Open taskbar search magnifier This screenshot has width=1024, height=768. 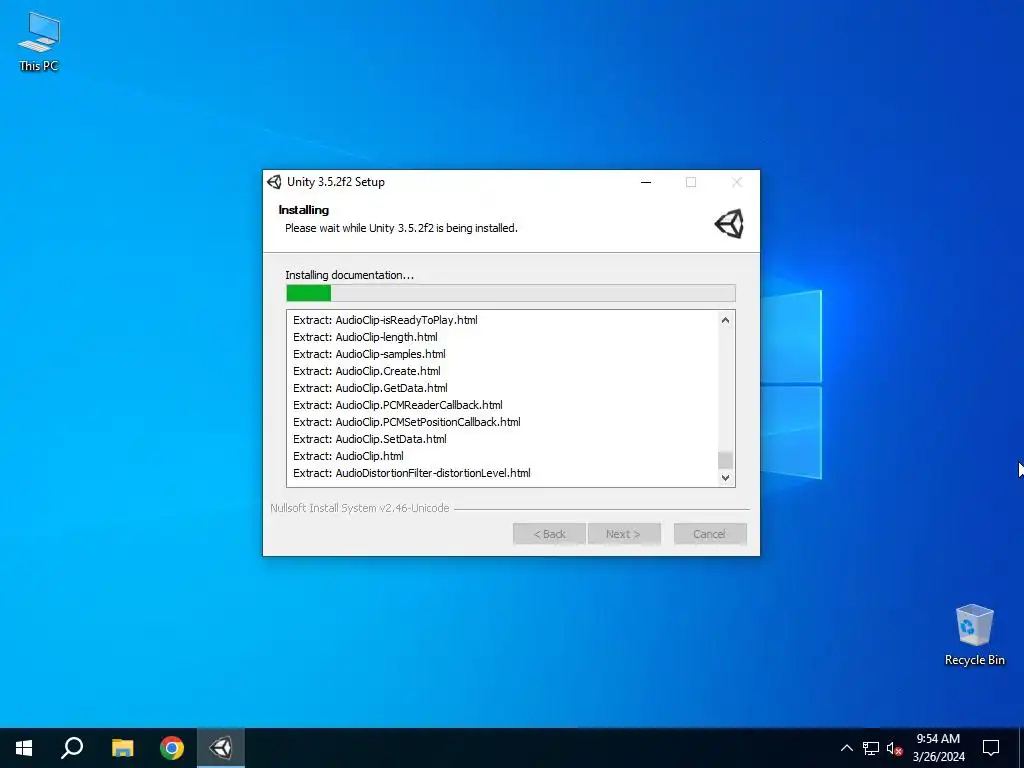72,748
